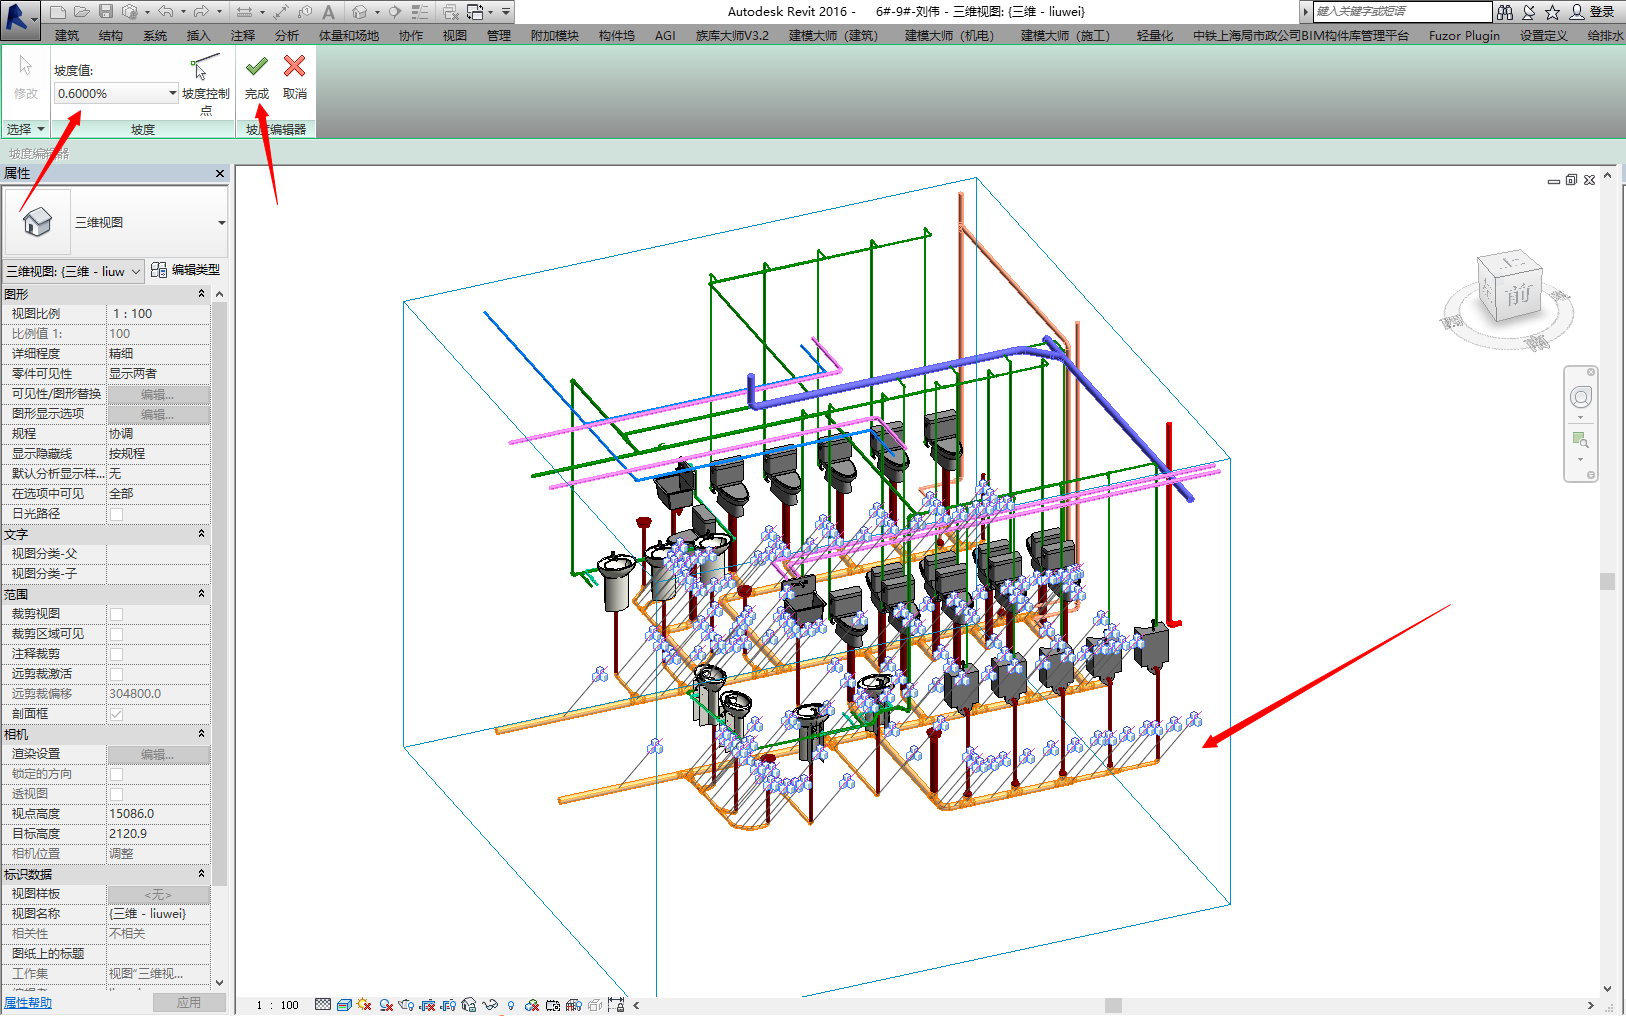Click the Text tool 'A' icon
Viewport: 1626px width, 1016px height.
point(328,12)
